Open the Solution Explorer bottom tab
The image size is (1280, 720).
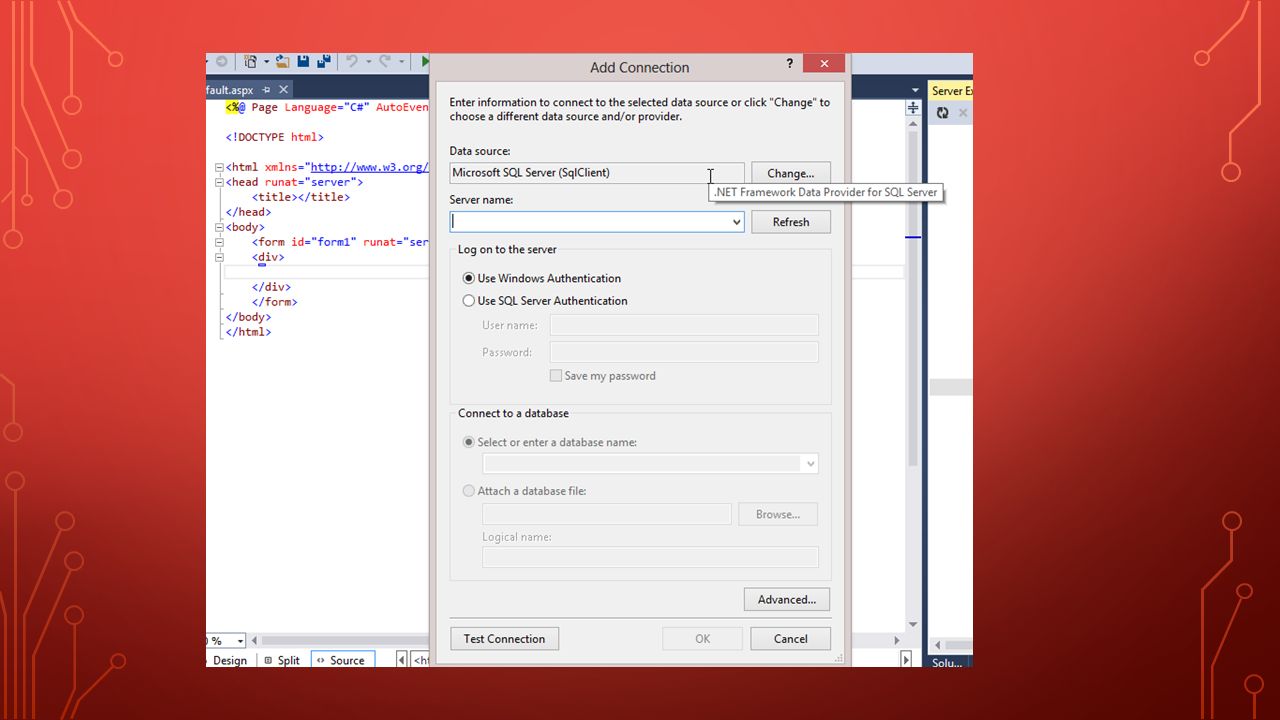947,662
